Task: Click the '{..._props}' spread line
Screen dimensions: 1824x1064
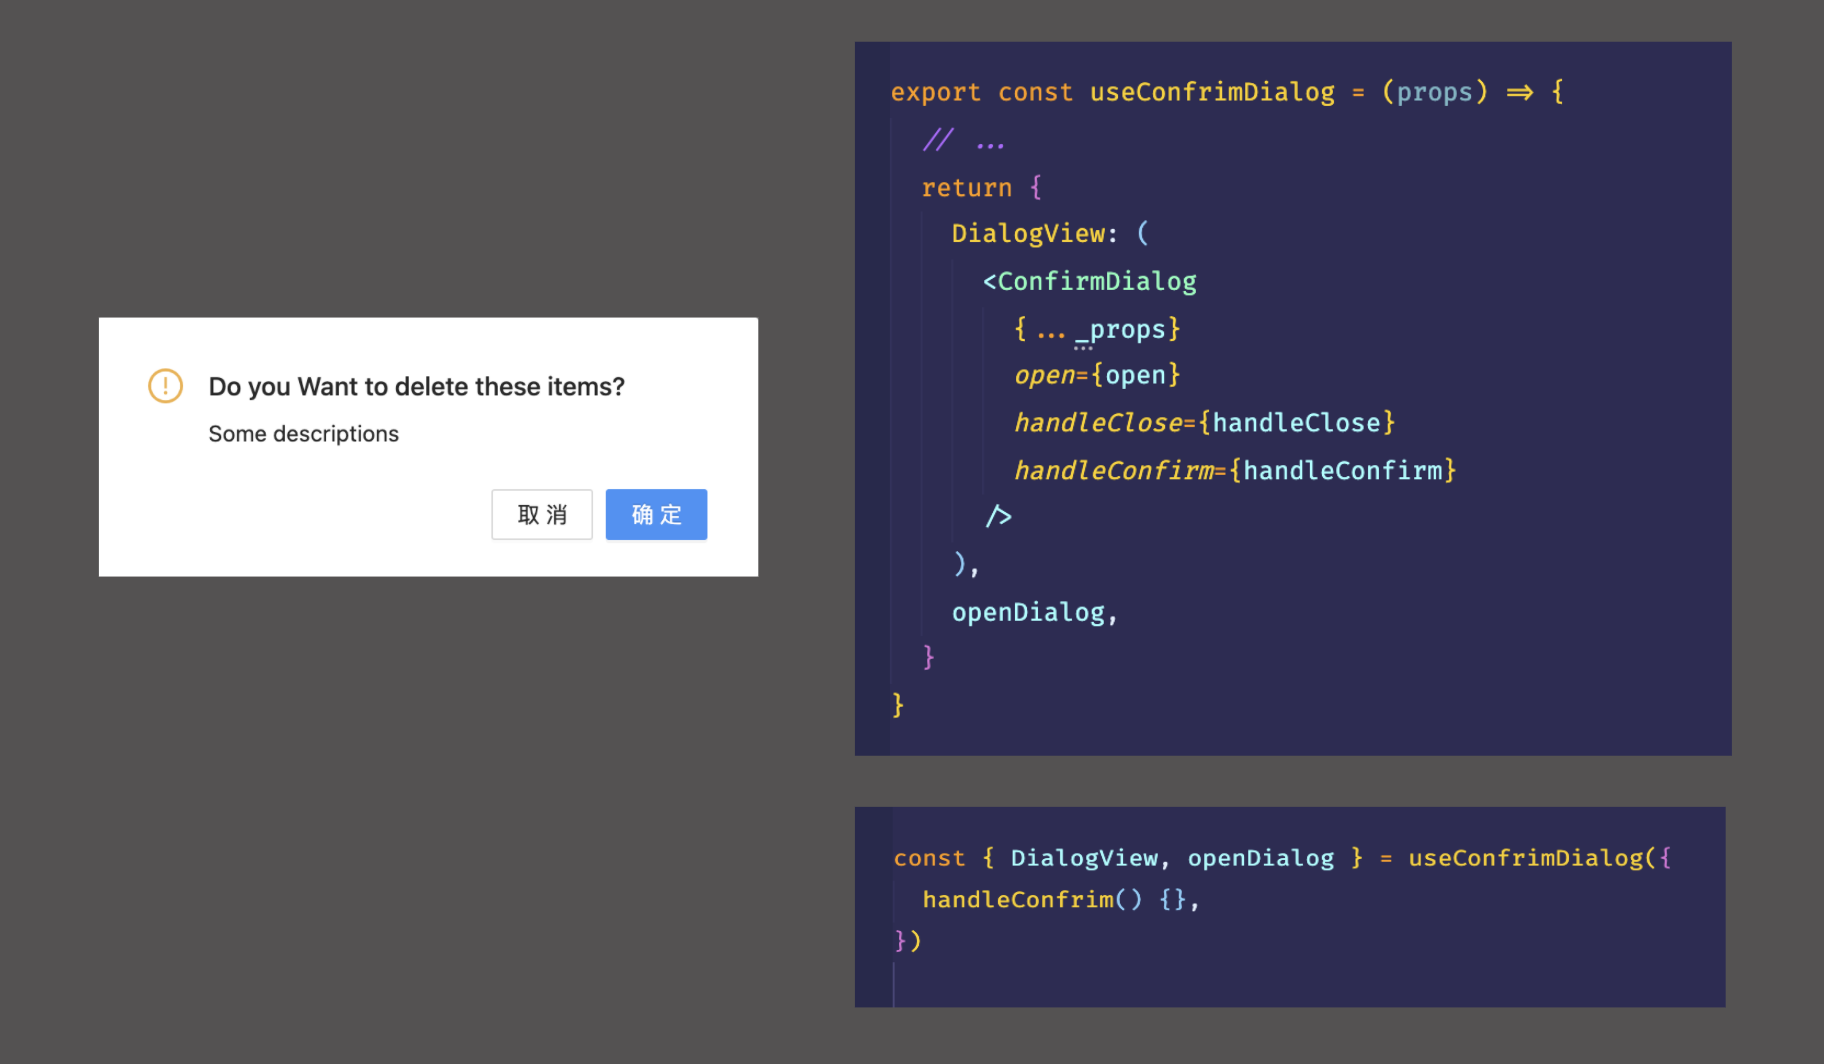Action: pos(1097,329)
